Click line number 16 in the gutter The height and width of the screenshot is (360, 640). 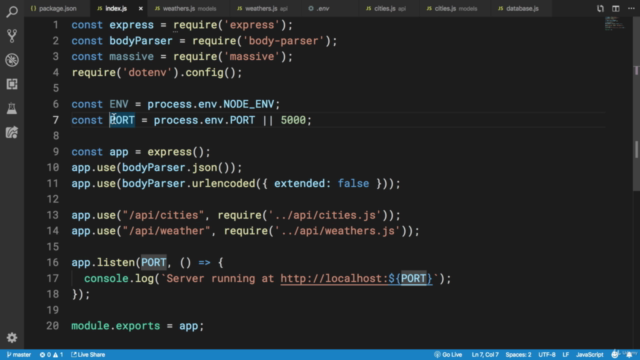pos(53,262)
